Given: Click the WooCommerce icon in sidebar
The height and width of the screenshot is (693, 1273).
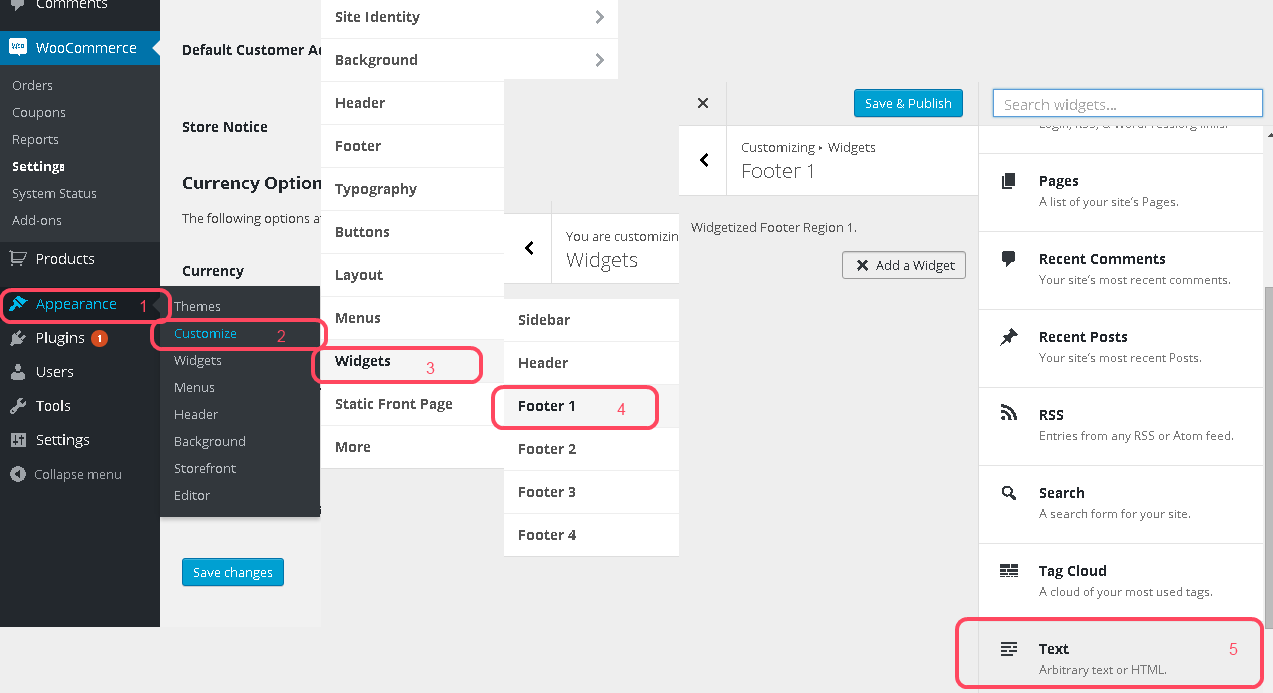Looking at the screenshot, I should point(18,47).
